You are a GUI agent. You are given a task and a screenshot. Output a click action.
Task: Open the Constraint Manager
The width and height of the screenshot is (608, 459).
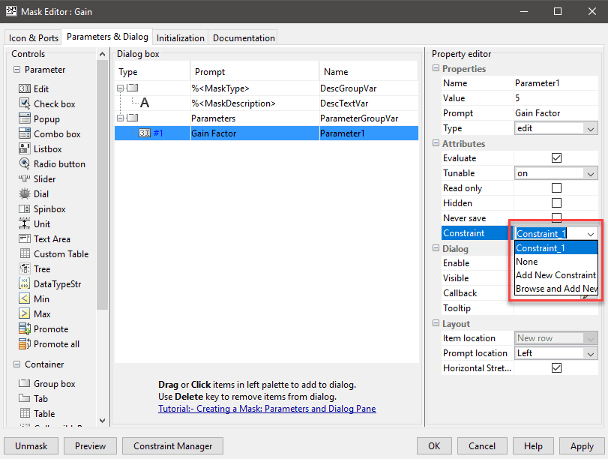point(173,446)
